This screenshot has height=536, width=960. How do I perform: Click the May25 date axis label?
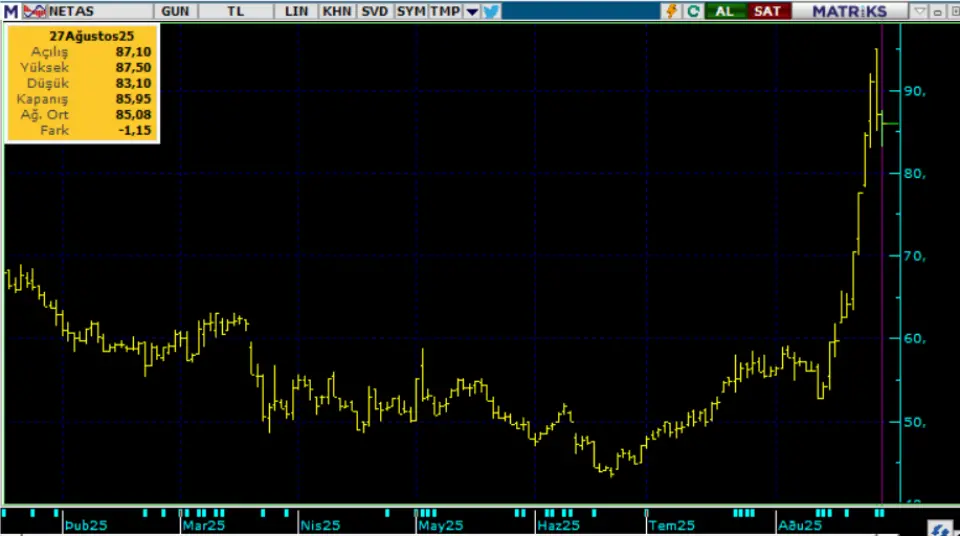441,526
